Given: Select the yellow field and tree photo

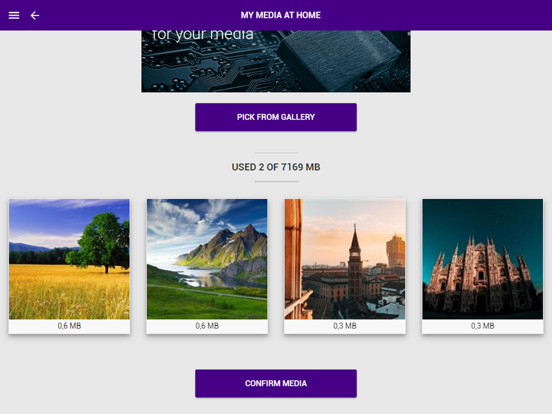Looking at the screenshot, I should coord(69,259).
